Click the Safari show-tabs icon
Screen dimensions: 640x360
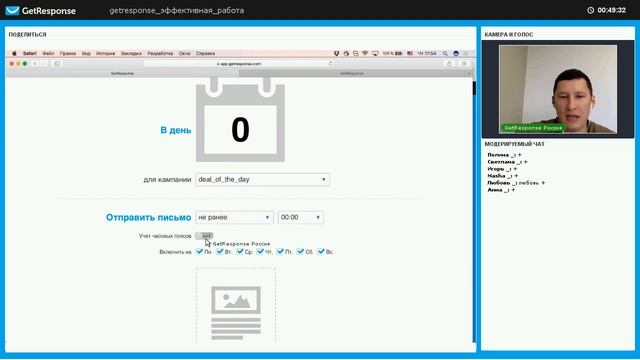pyautogui.click(x=464, y=64)
